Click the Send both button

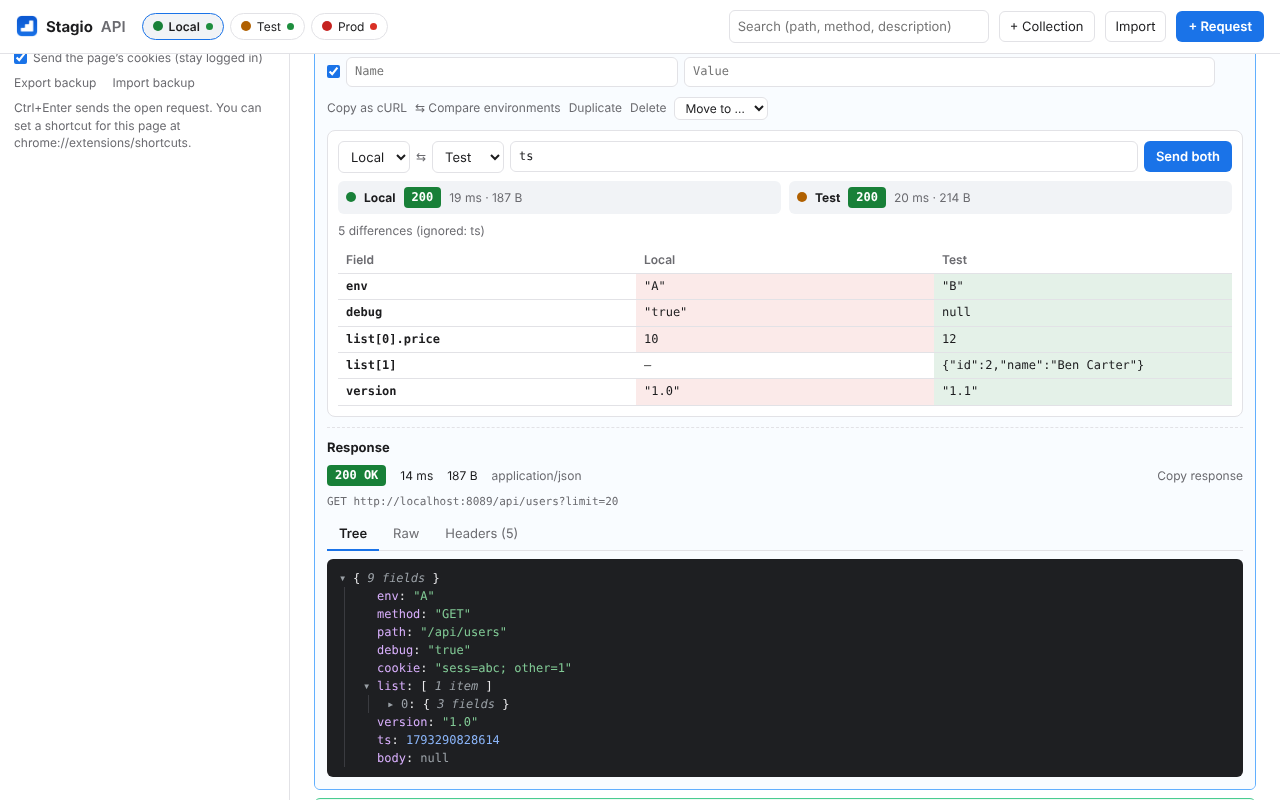(x=1188, y=157)
